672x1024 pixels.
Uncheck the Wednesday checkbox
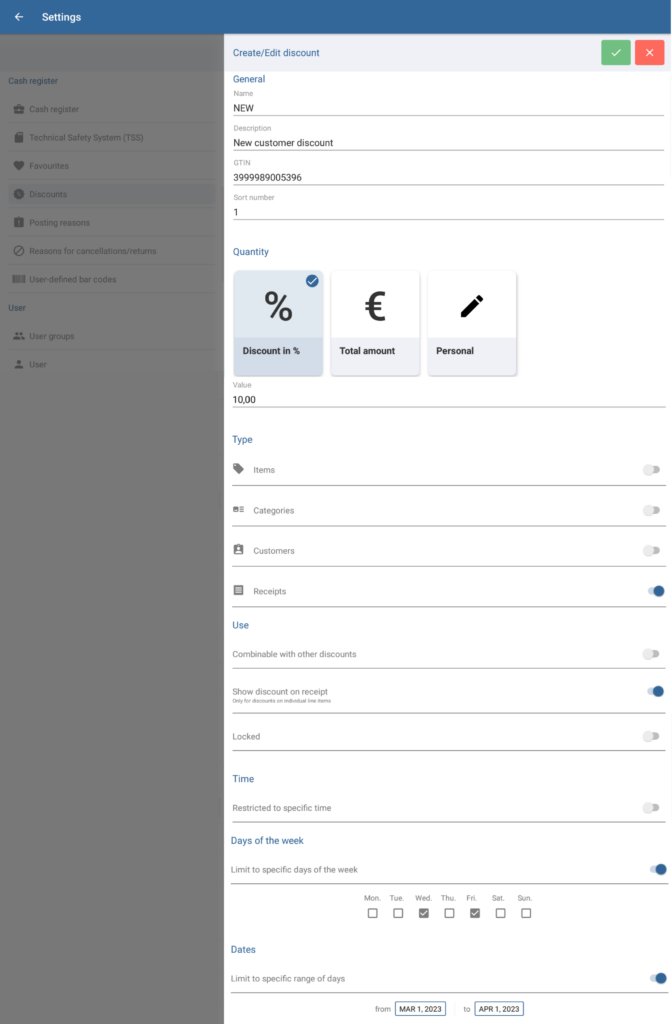[x=424, y=913]
